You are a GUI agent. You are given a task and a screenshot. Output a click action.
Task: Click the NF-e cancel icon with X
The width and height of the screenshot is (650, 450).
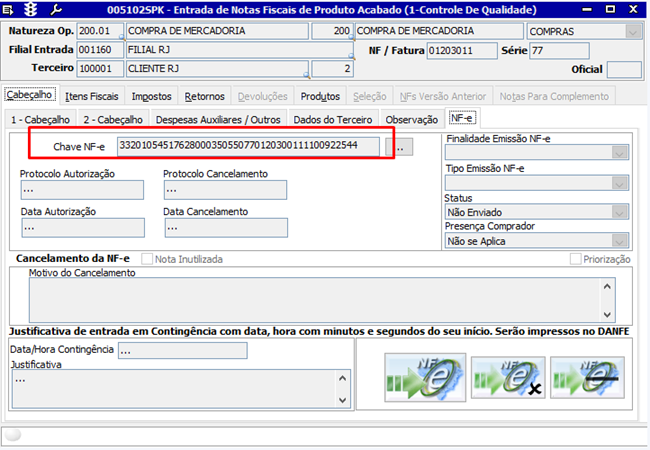tap(508, 377)
